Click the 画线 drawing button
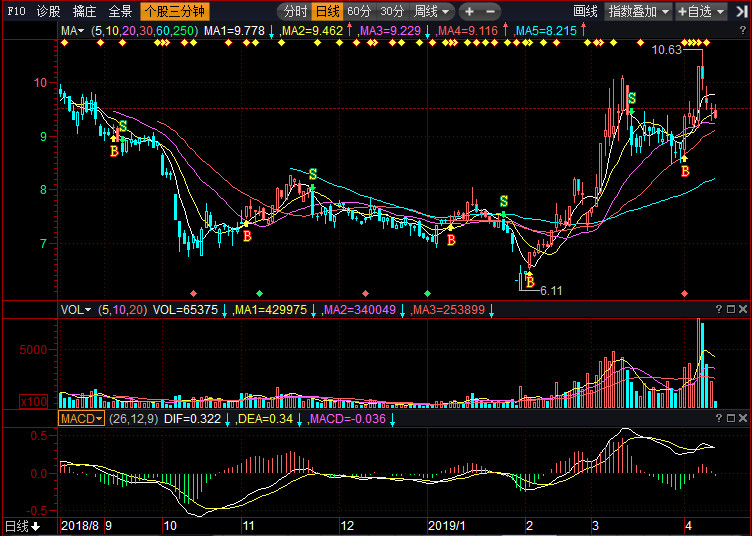 [x=585, y=12]
